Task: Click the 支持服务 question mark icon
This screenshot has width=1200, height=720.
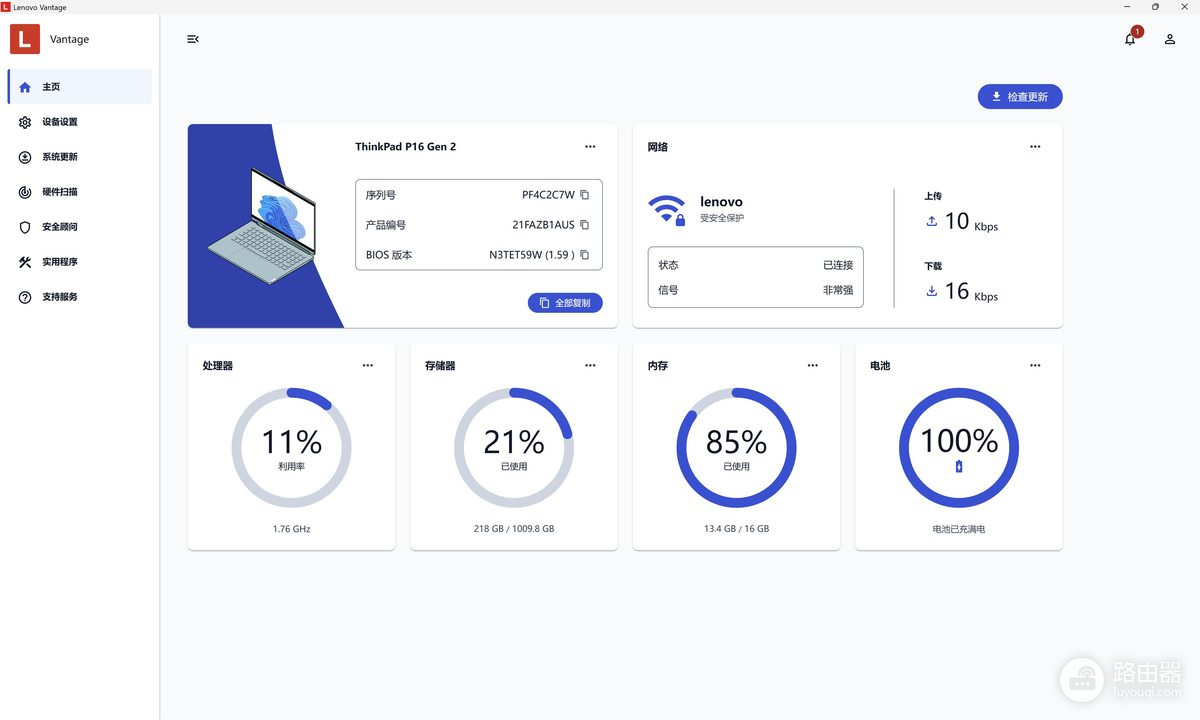Action: coord(25,297)
